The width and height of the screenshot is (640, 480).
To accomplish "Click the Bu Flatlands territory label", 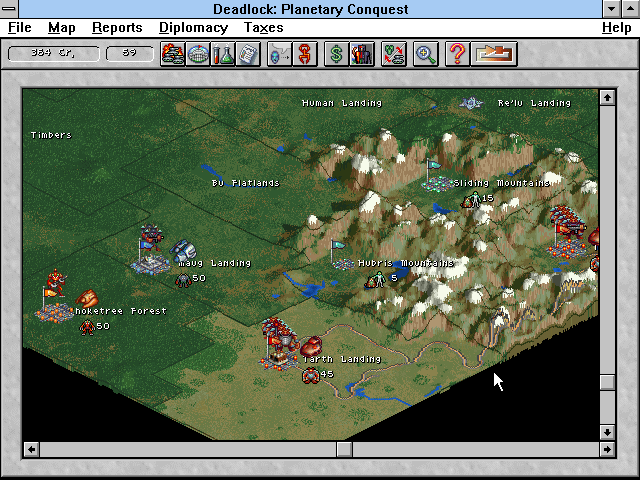I will click(x=246, y=183).
